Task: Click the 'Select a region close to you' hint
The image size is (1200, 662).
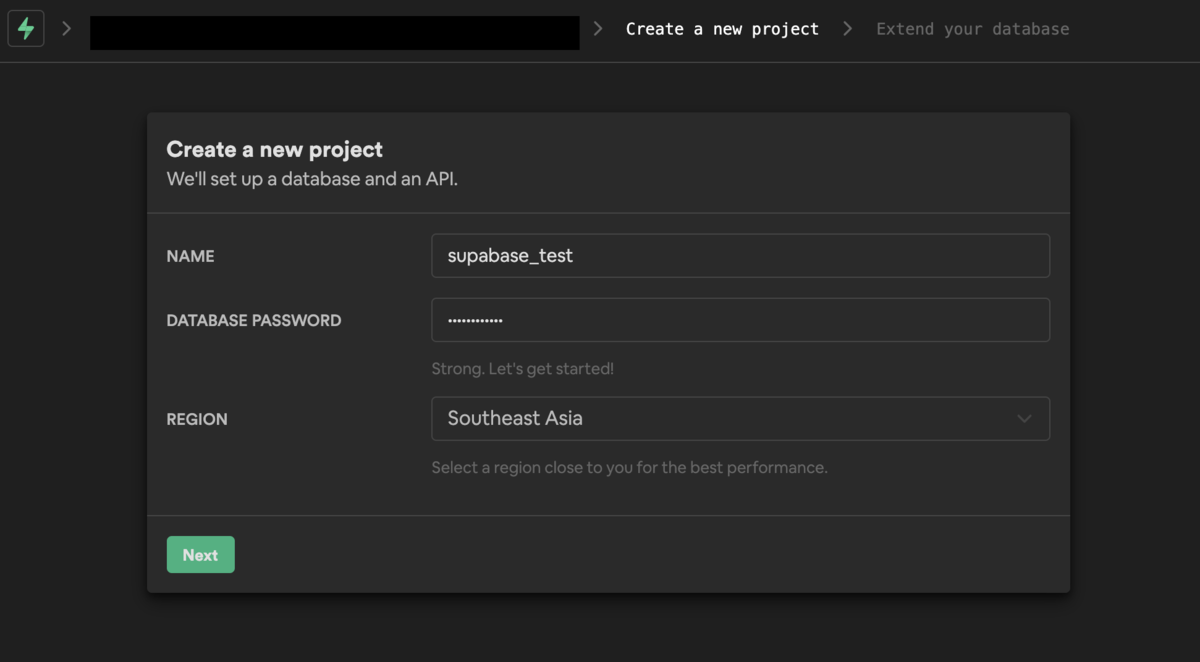Action: click(629, 467)
